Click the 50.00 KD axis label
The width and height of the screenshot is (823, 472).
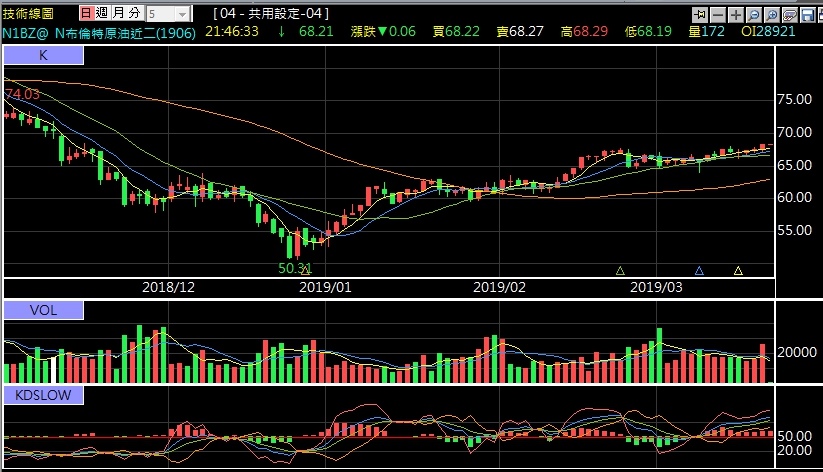[795, 436]
